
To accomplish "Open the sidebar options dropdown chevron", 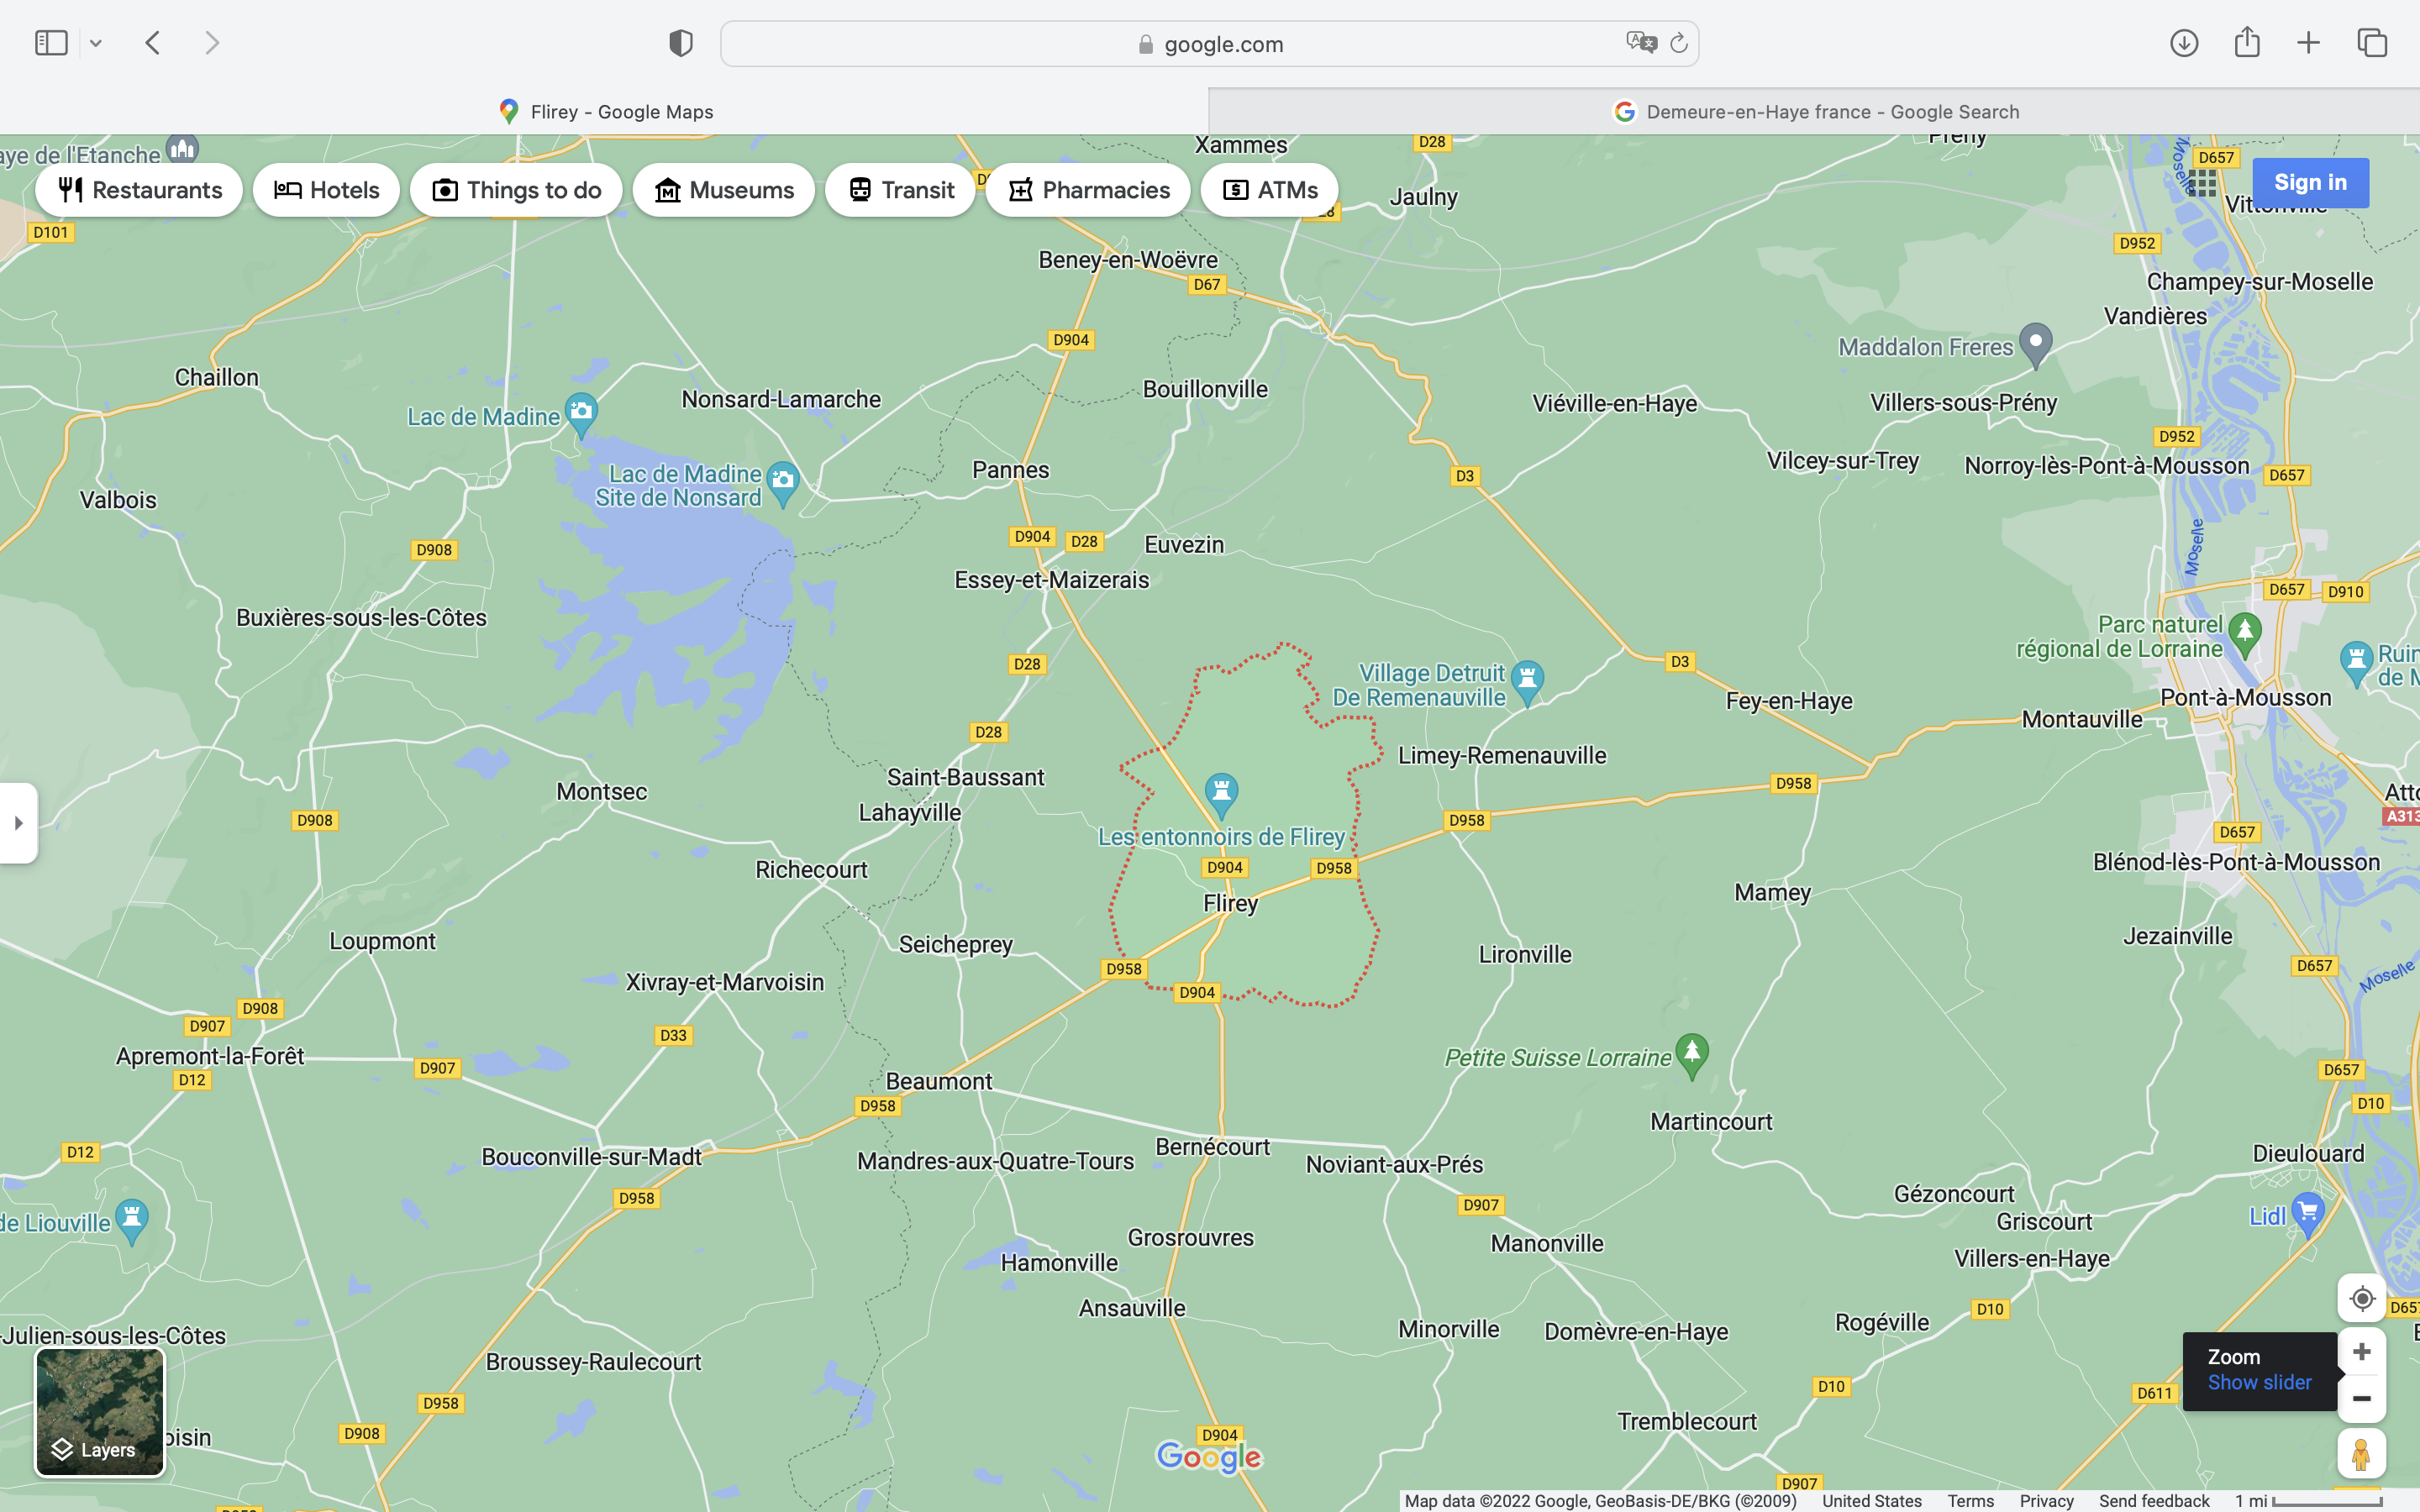I will pos(96,43).
